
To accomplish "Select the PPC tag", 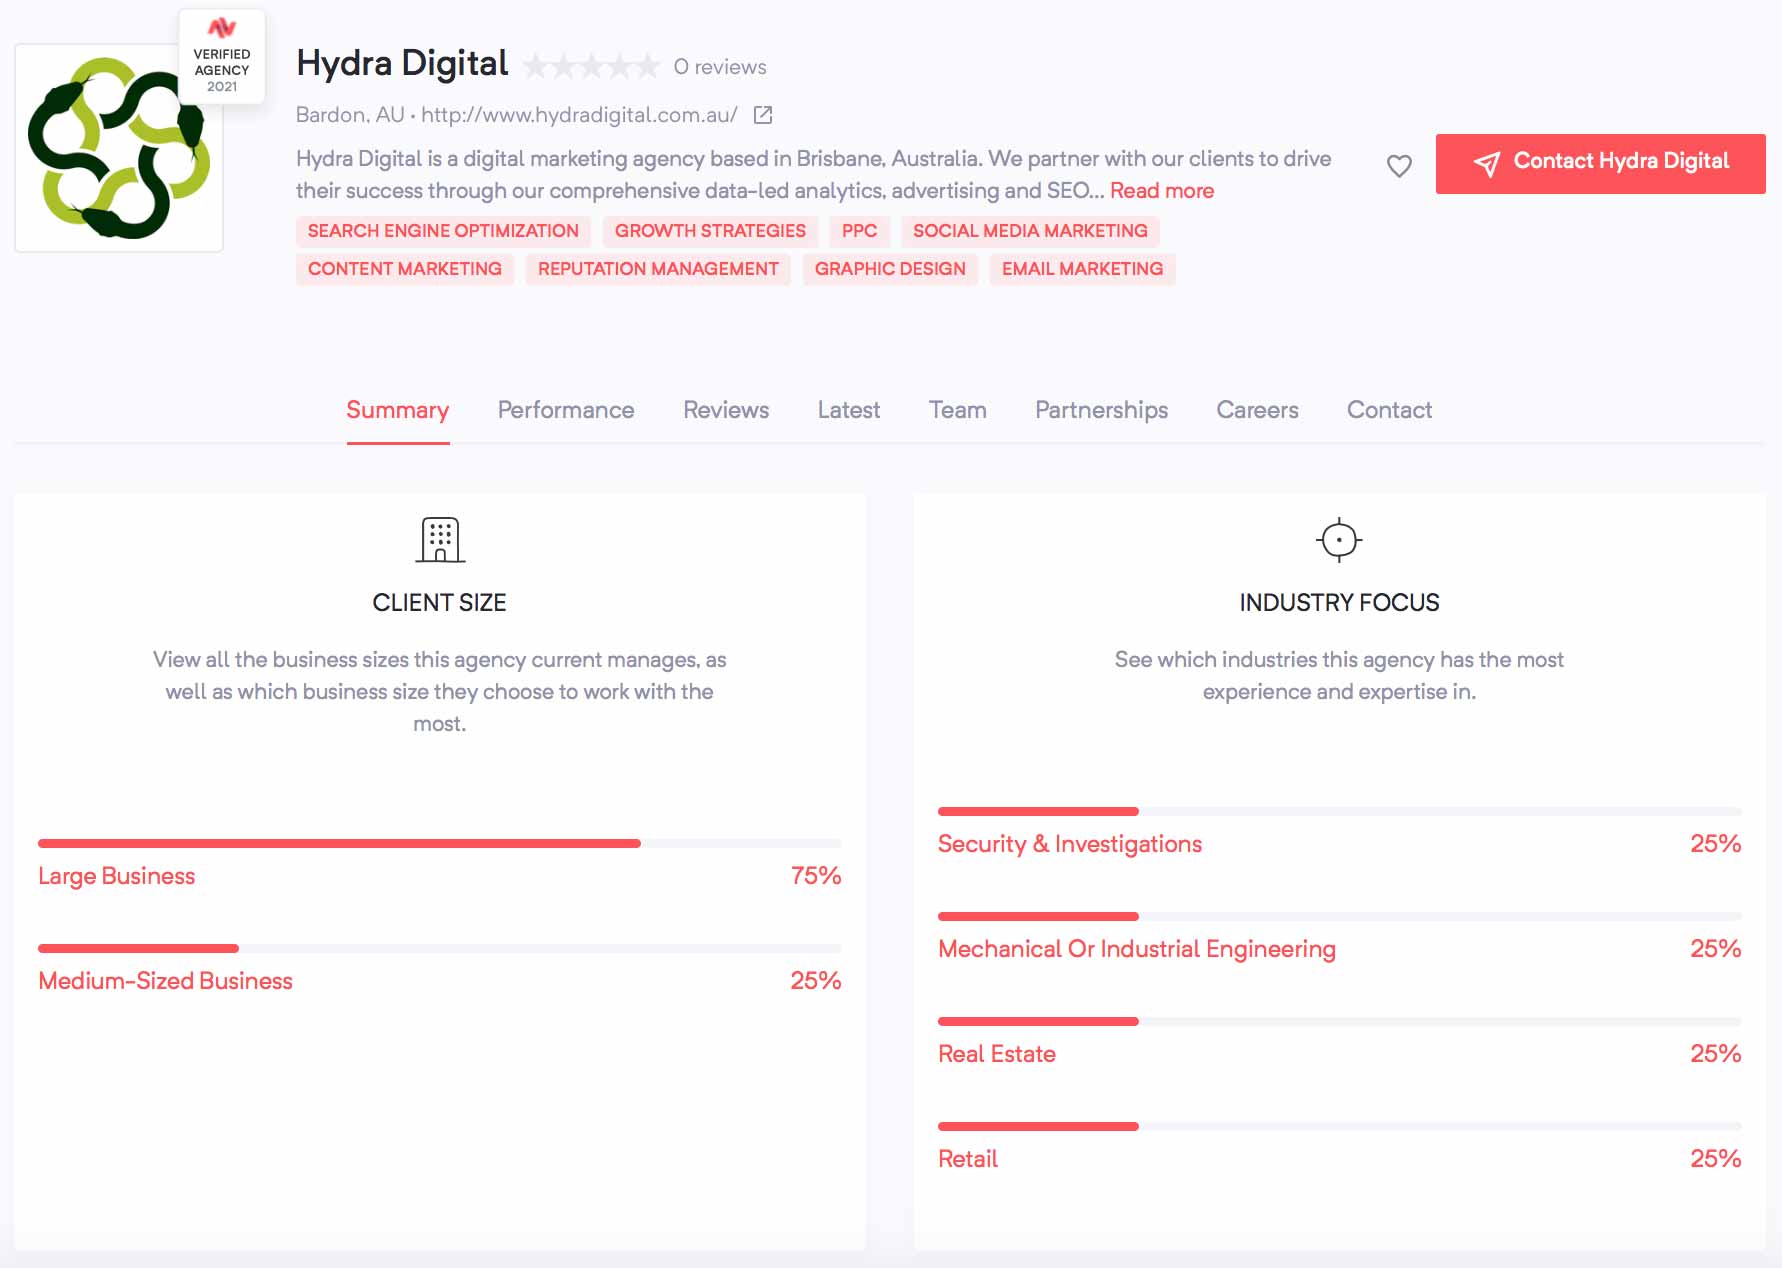I will pos(860,231).
